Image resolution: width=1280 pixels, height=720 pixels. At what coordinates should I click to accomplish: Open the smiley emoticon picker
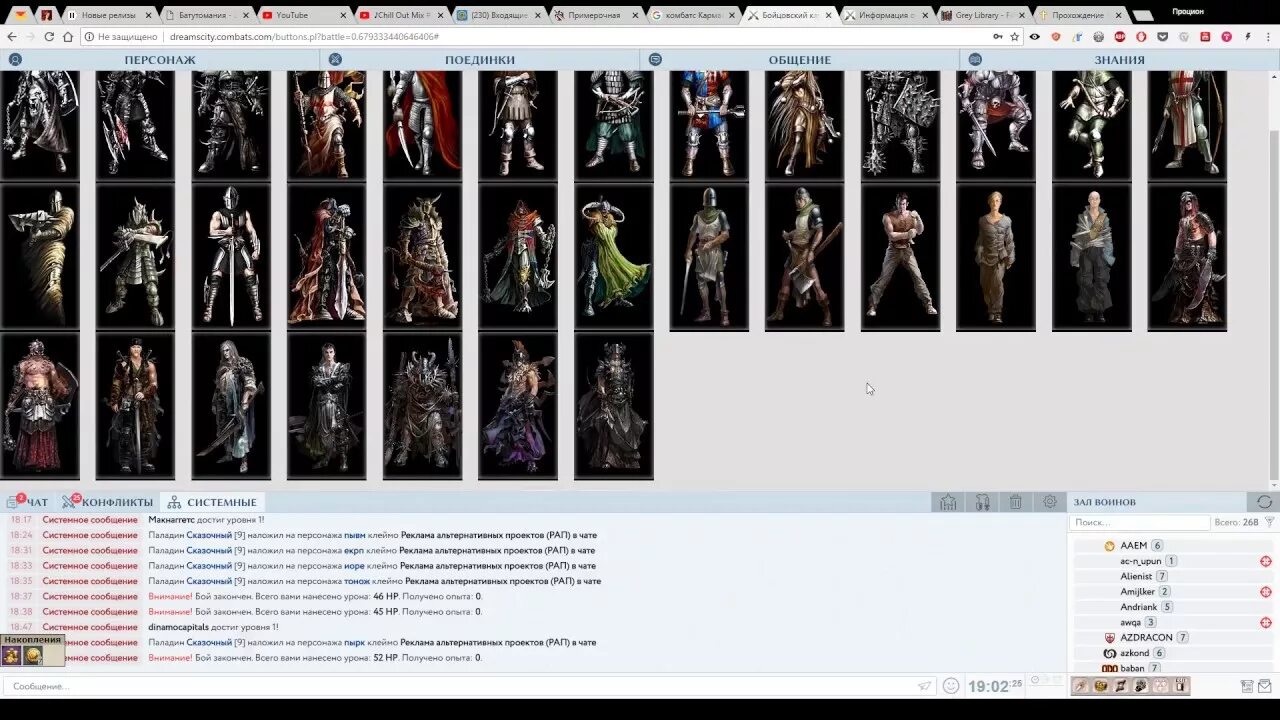[x=951, y=686]
